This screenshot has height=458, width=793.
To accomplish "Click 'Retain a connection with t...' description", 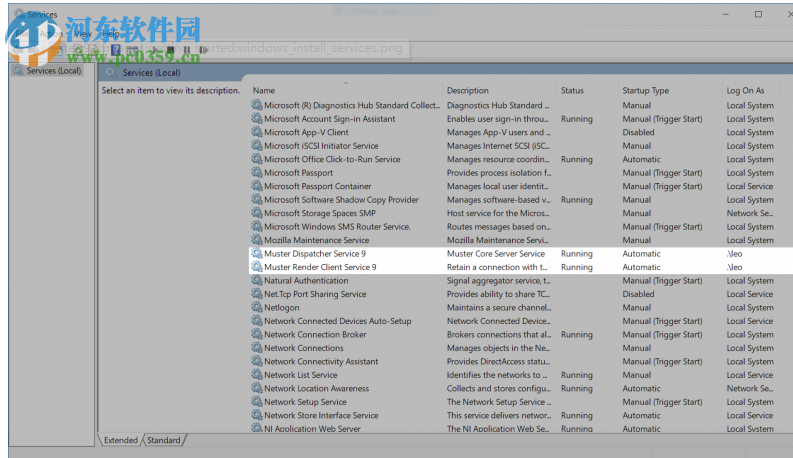I will click(497, 267).
